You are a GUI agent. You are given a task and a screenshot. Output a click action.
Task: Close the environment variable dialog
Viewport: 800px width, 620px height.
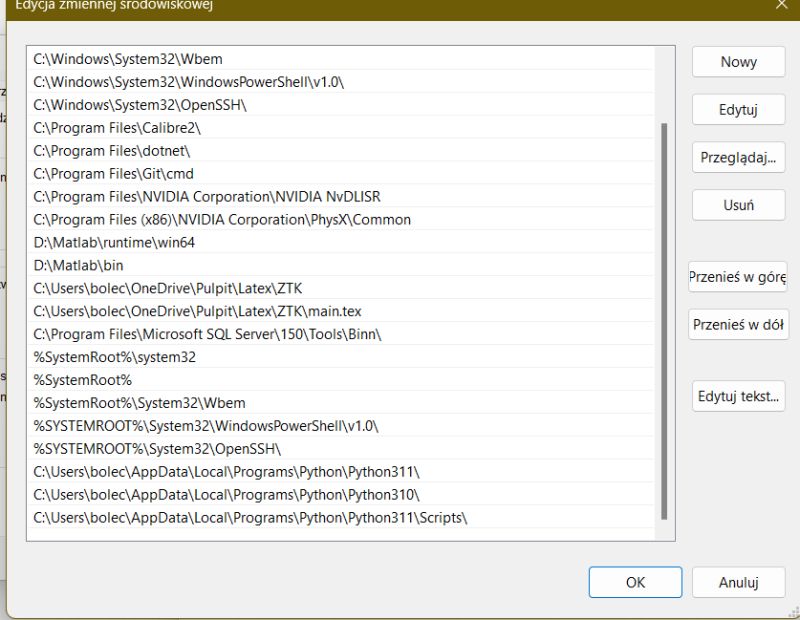[x=781, y=5]
